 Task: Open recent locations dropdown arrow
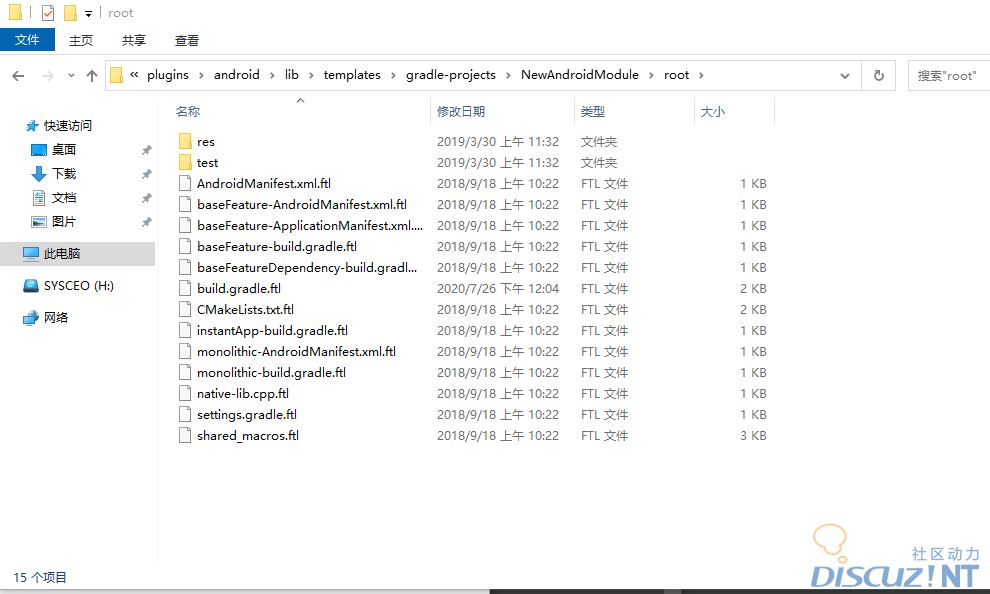coord(71,75)
